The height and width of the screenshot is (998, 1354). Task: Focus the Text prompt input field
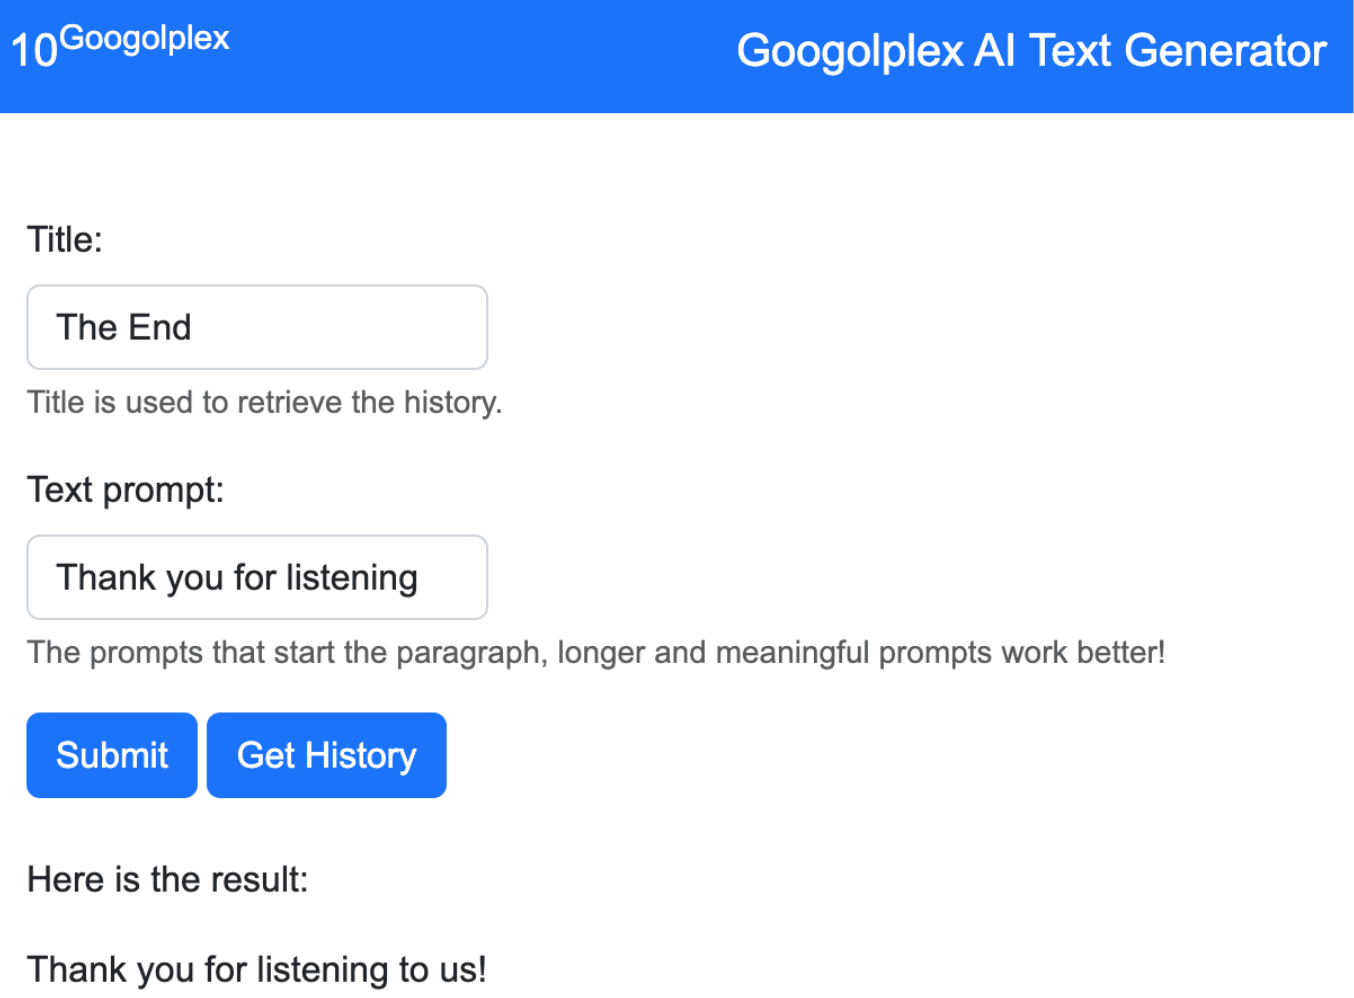(257, 577)
